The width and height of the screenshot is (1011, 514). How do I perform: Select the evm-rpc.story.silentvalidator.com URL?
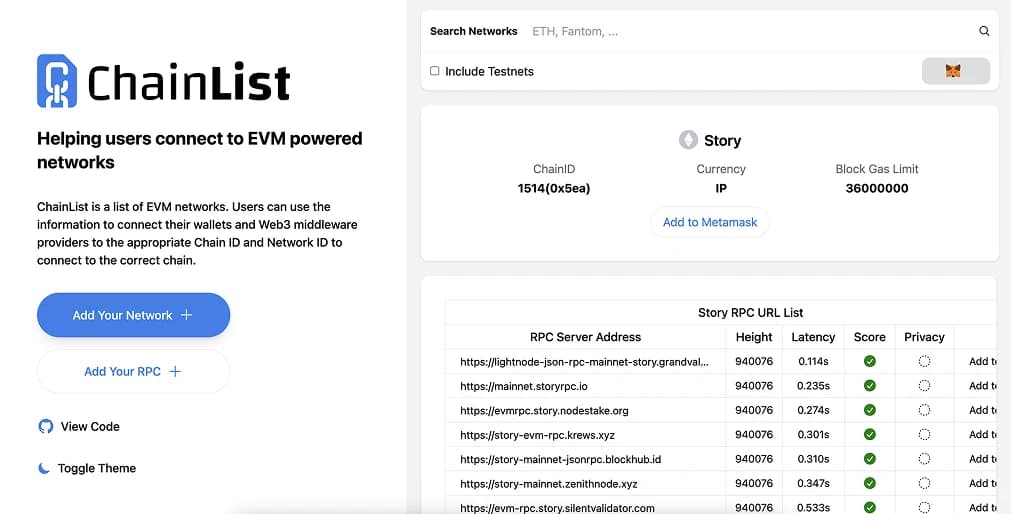tap(557, 508)
